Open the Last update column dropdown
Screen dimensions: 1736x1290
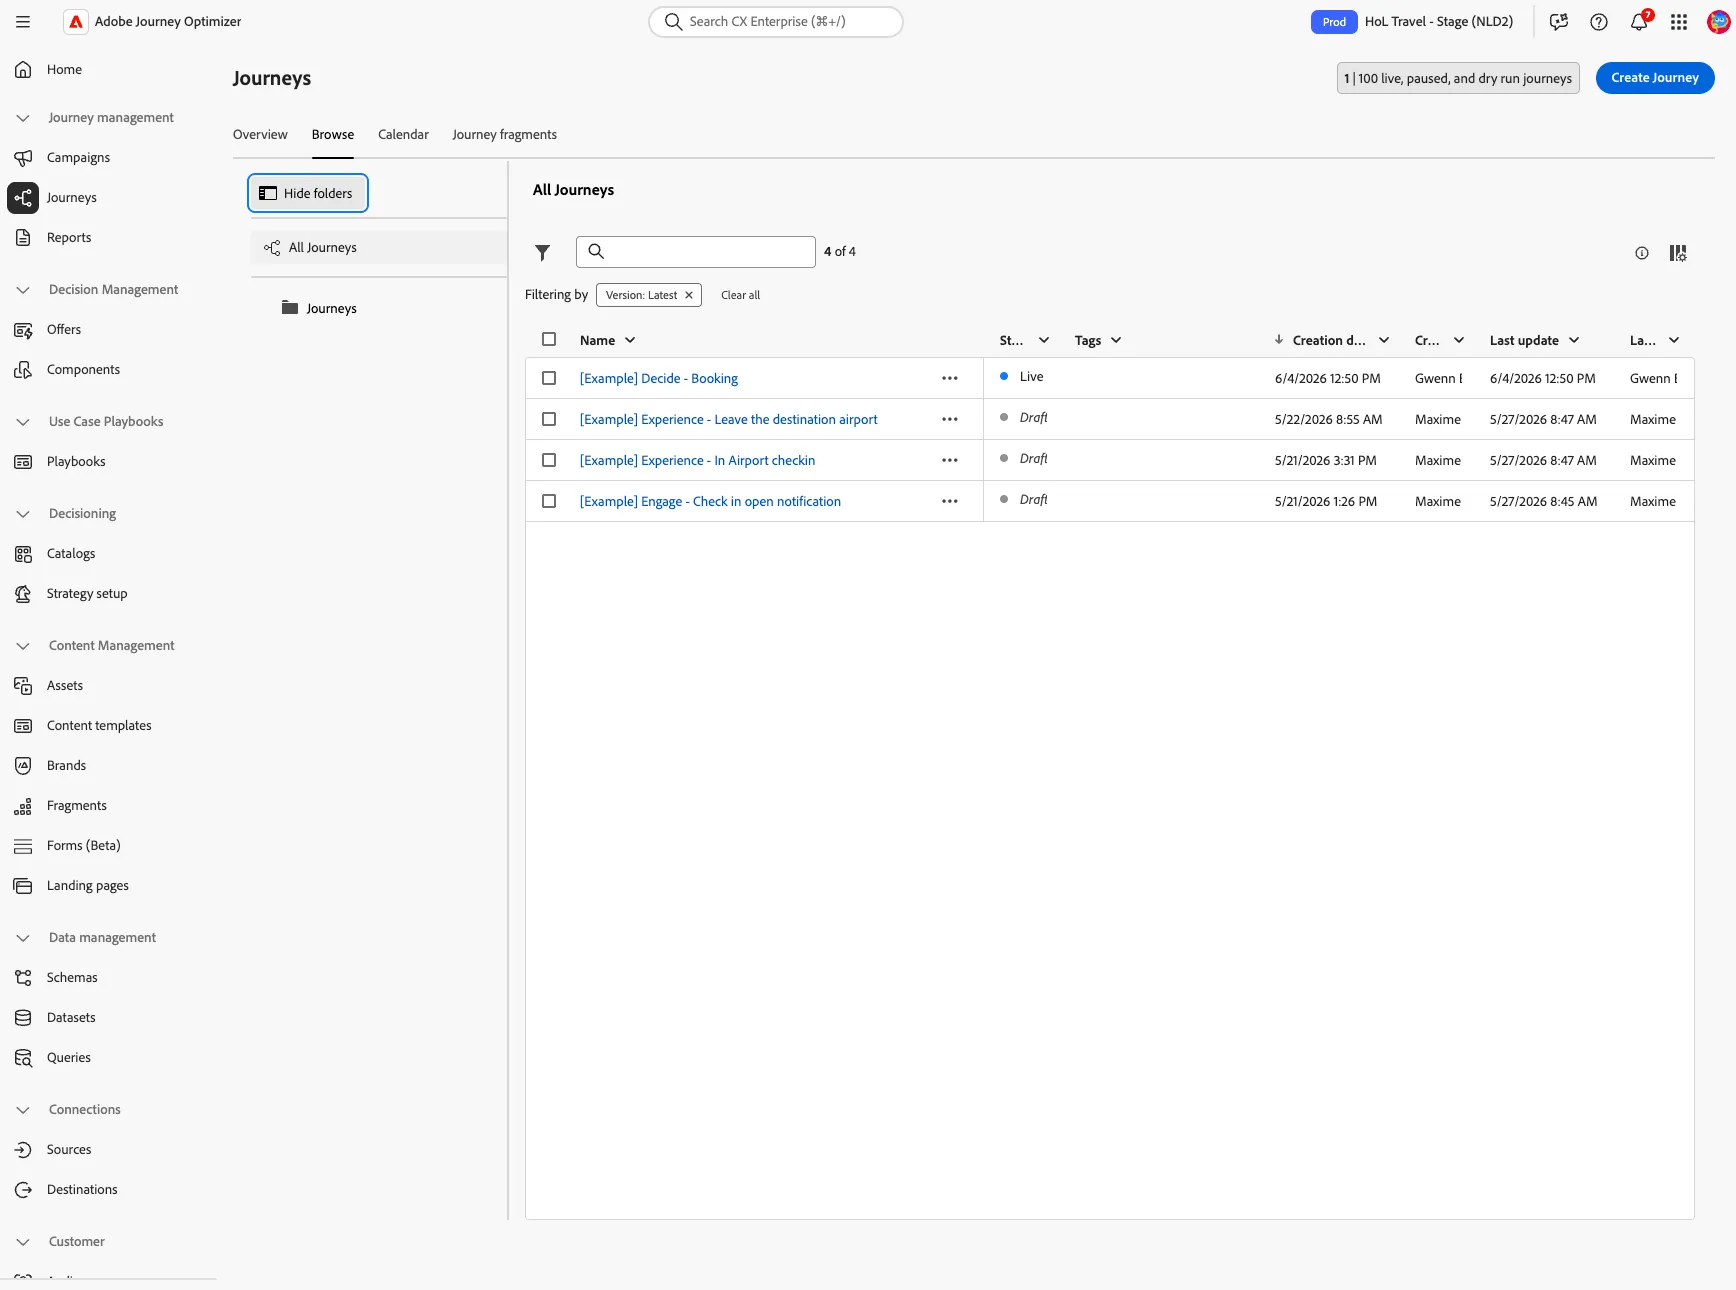click(1574, 340)
